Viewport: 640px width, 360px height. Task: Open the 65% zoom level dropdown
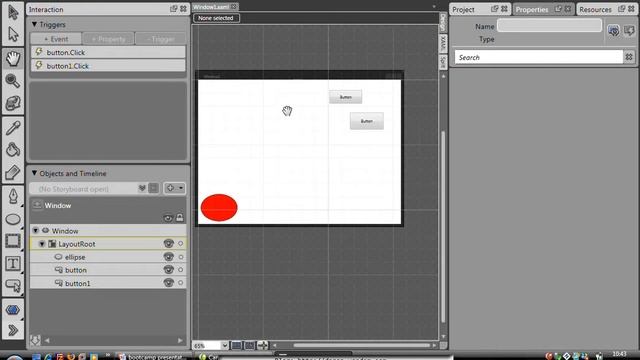tap(224, 345)
